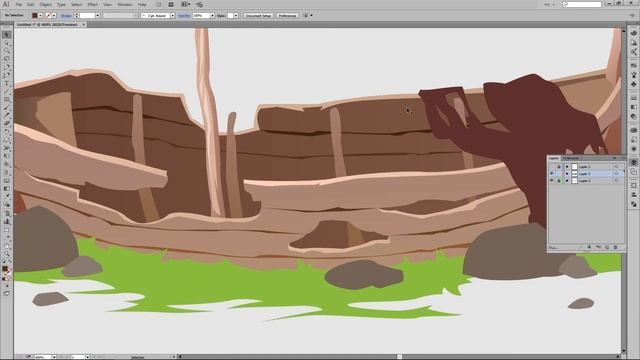Close the Untitled document tab
Image resolution: width=640 pixels, height=360 pixels.
[83, 24]
